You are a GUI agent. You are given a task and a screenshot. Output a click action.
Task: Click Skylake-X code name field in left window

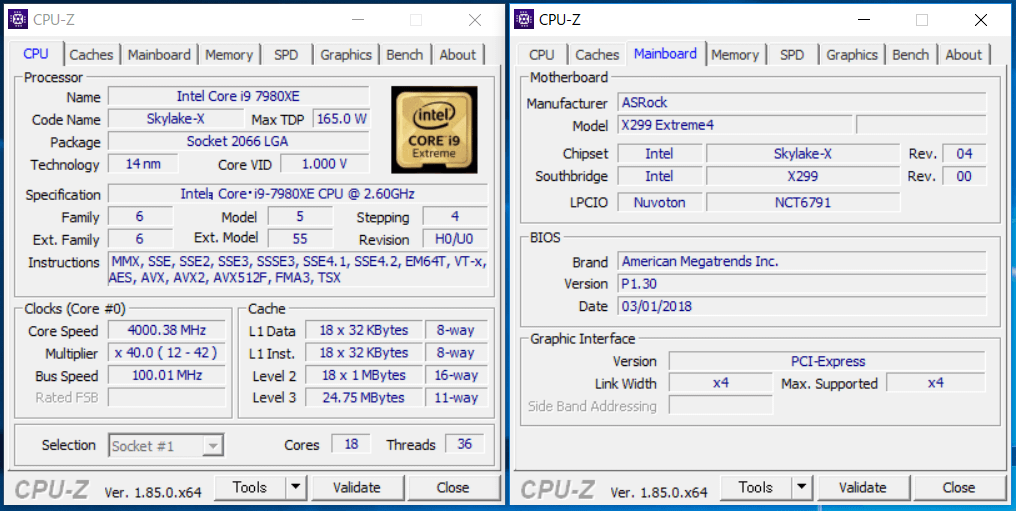(x=176, y=119)
